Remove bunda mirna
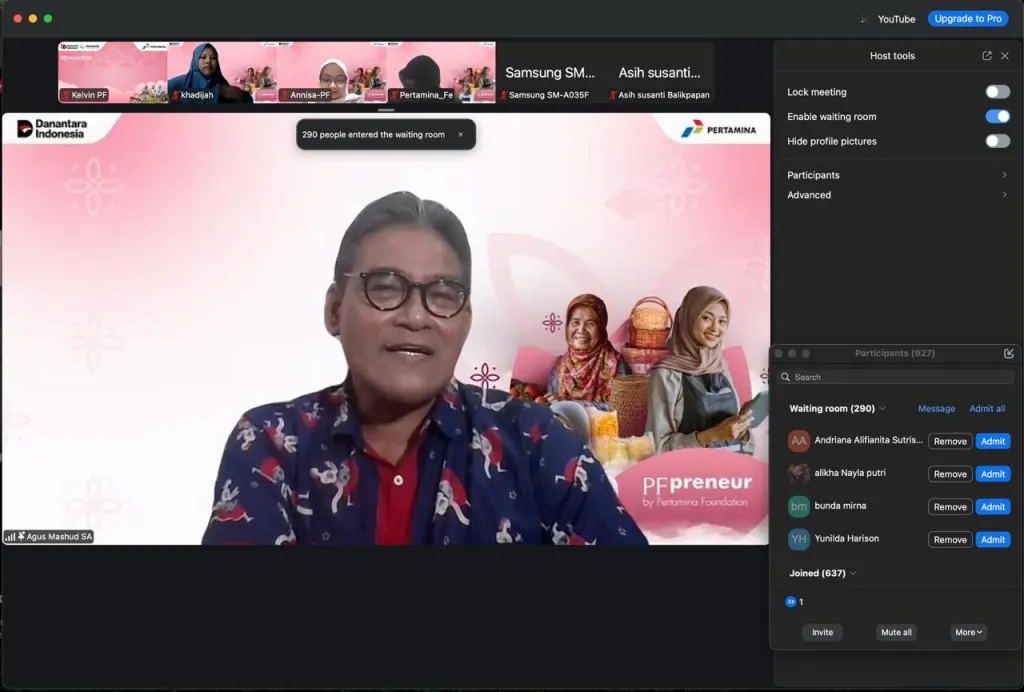This screenshot has width=1024, height=692. (x=950, y=507)
